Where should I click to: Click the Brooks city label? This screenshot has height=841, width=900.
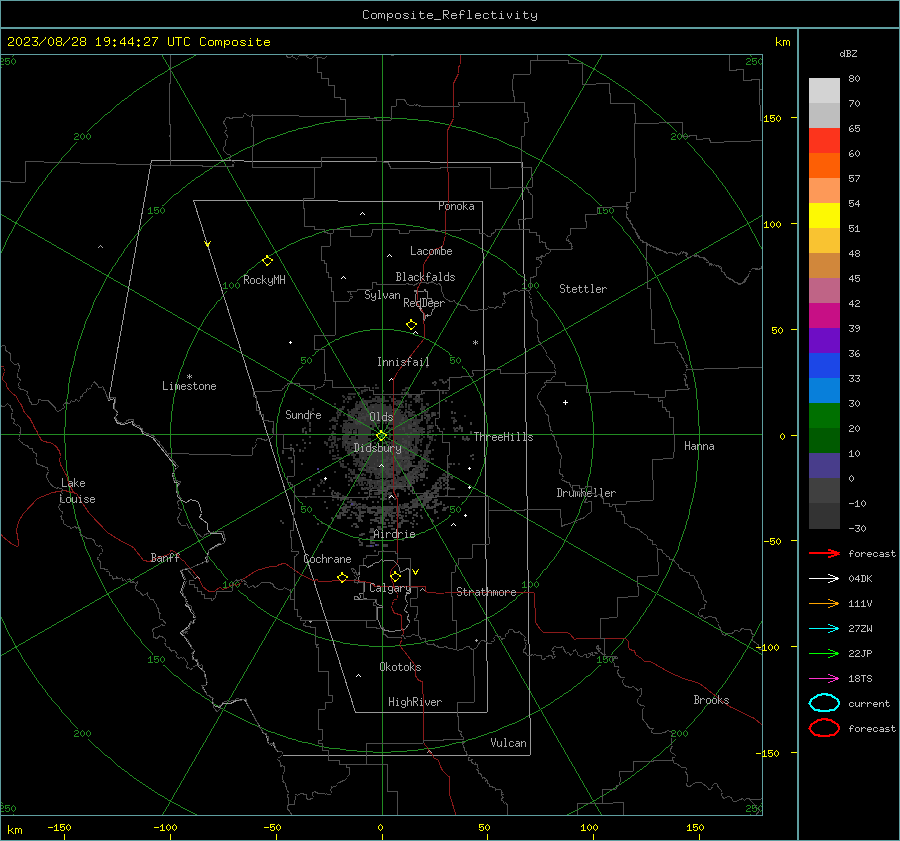711,700
